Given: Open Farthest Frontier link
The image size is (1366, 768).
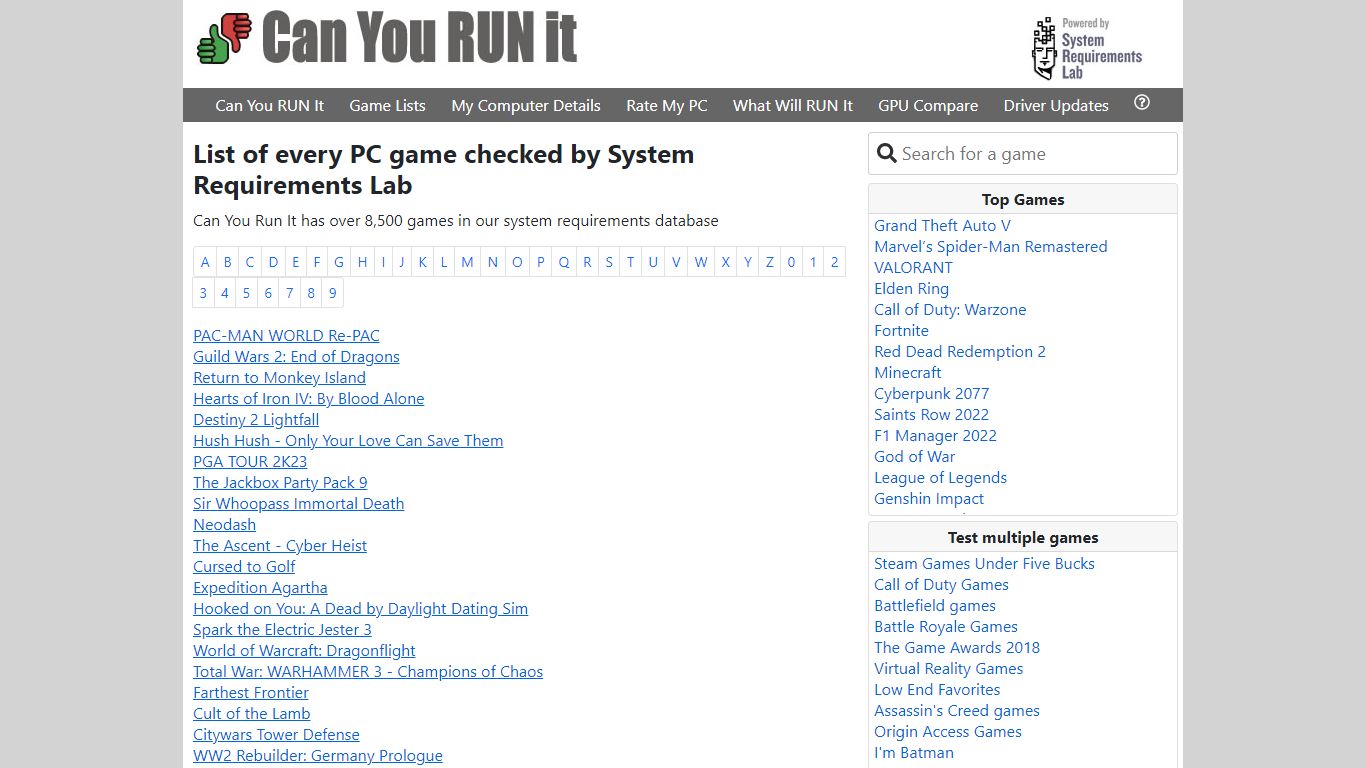Looking at the screenshot, I should [251, 692].
